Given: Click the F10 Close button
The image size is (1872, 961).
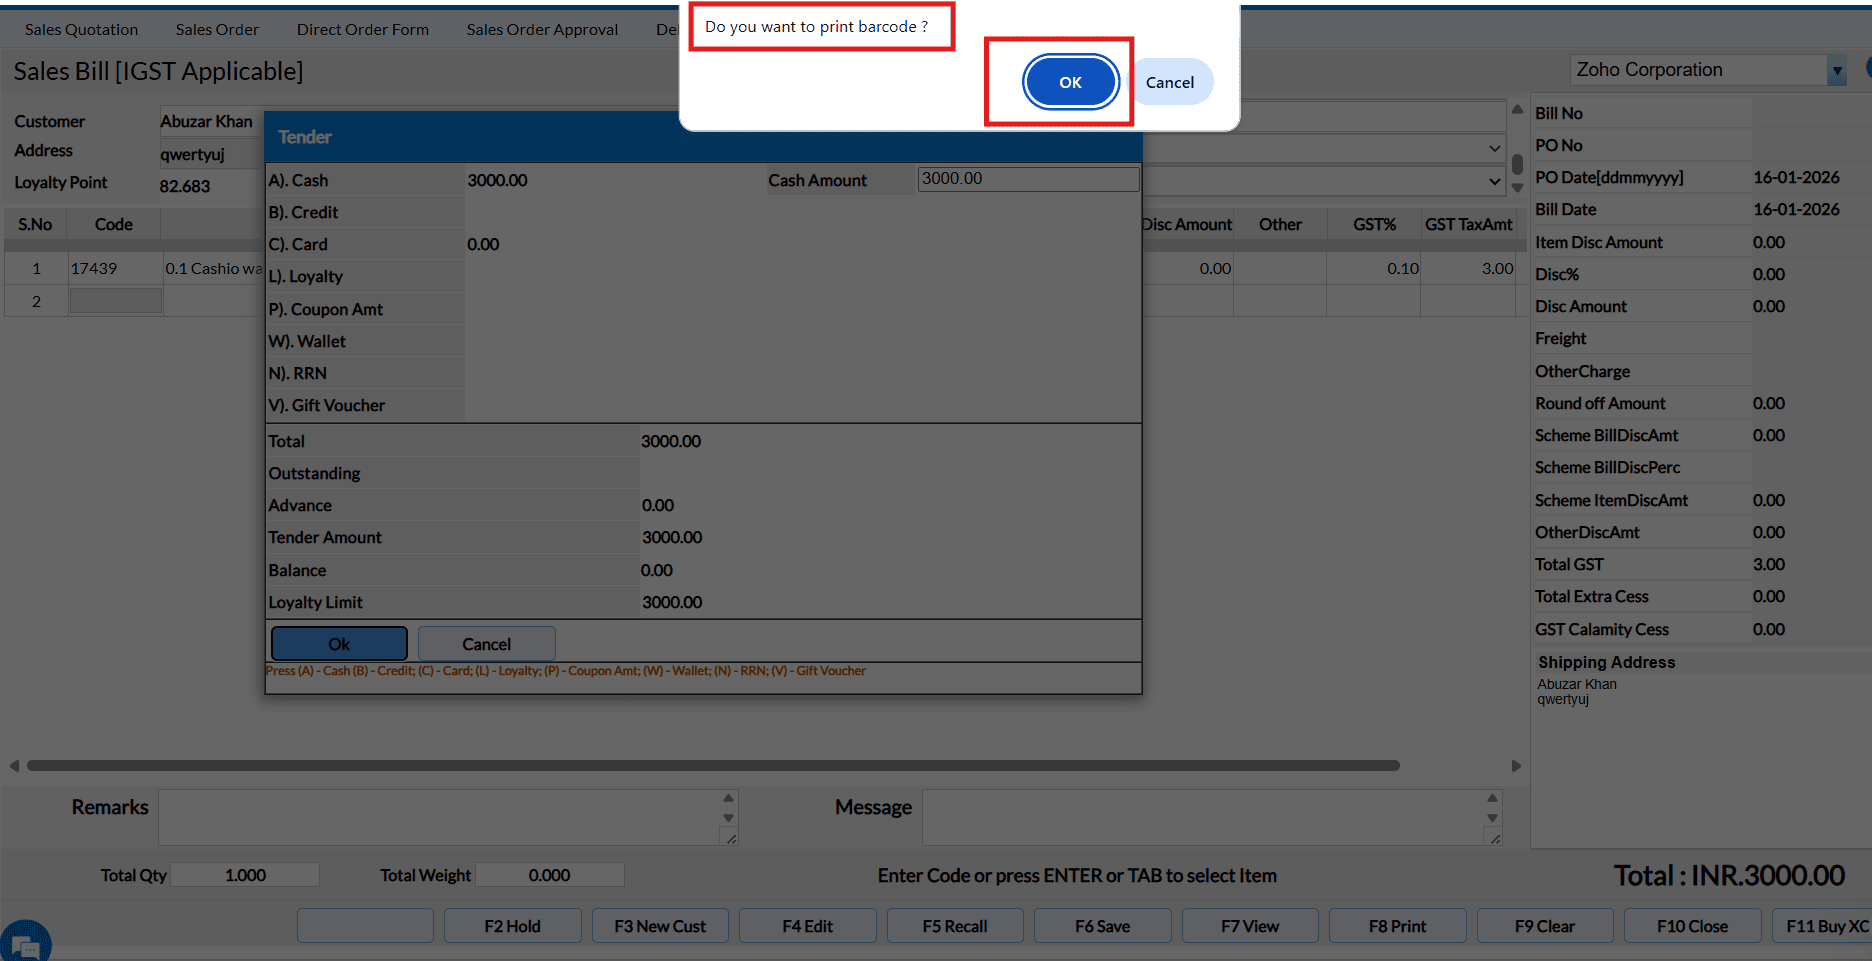Looking at the screenshot, I should point(1693,926).
